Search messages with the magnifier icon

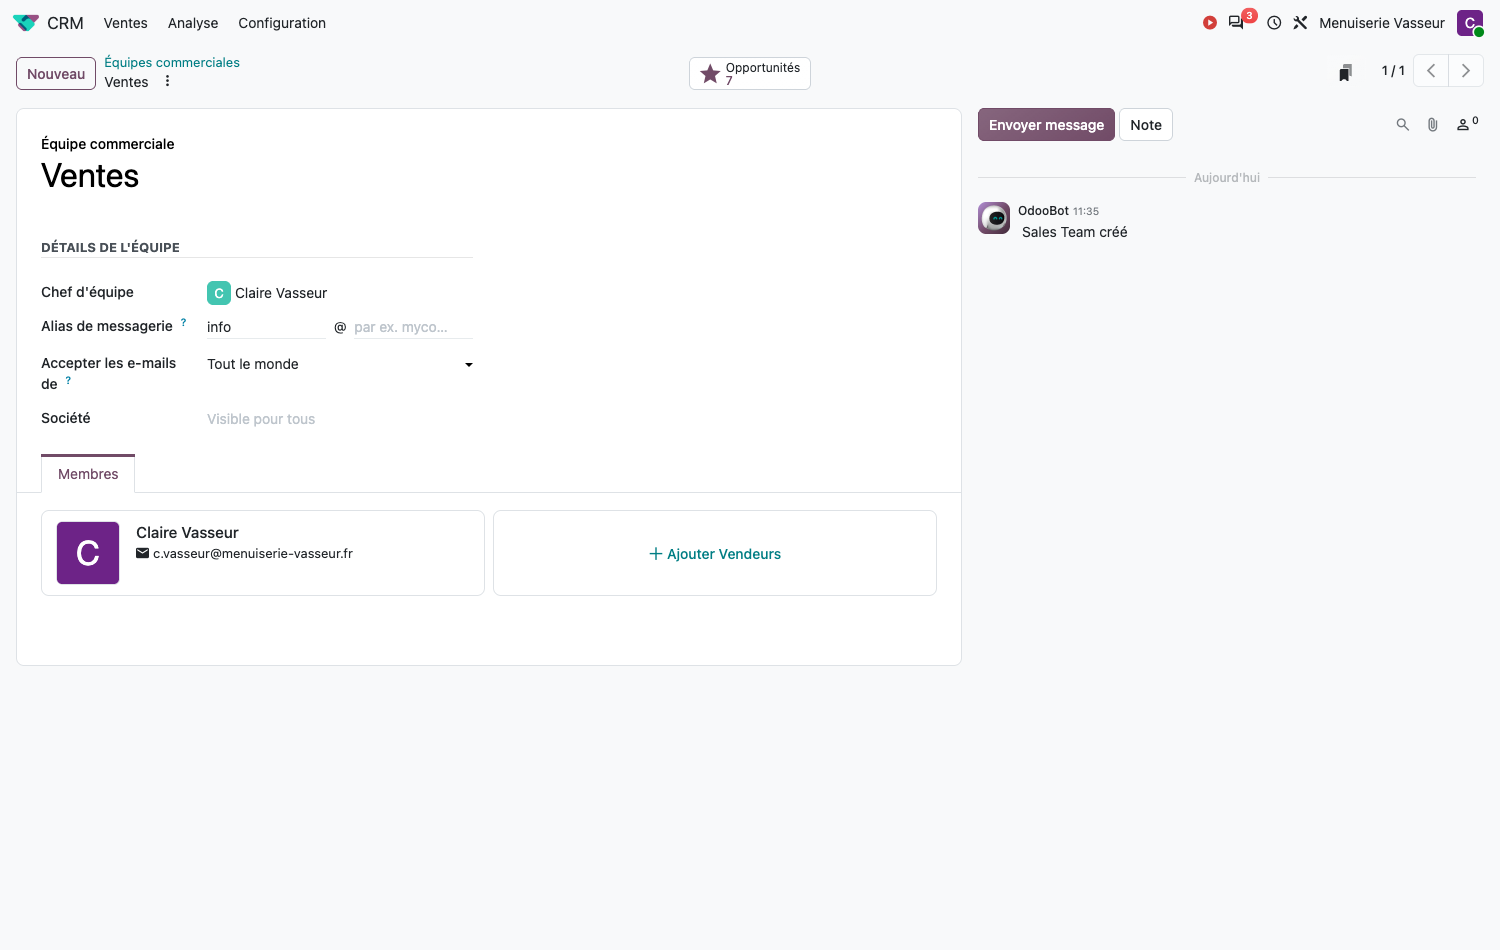[1403, 125]
